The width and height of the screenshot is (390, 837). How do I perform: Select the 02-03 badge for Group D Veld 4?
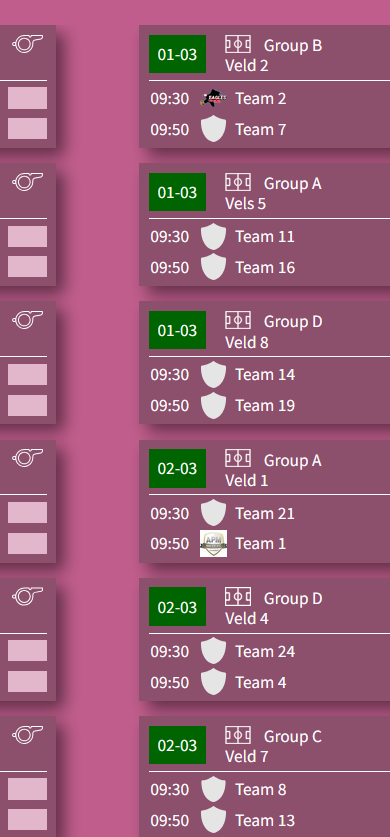tap(178, 607)
